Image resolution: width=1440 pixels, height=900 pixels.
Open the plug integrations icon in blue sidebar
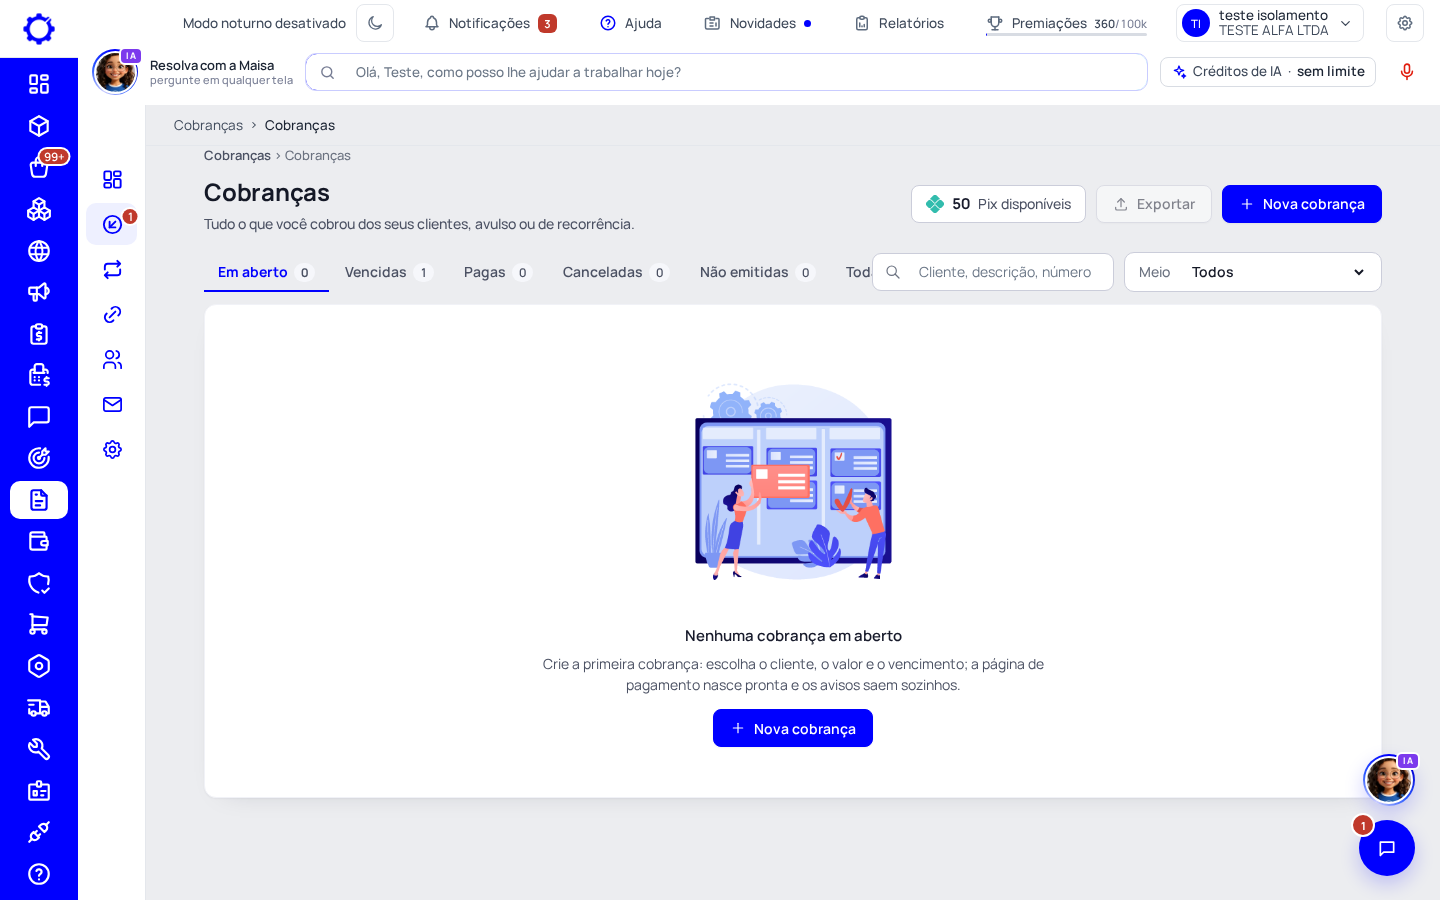39,832
